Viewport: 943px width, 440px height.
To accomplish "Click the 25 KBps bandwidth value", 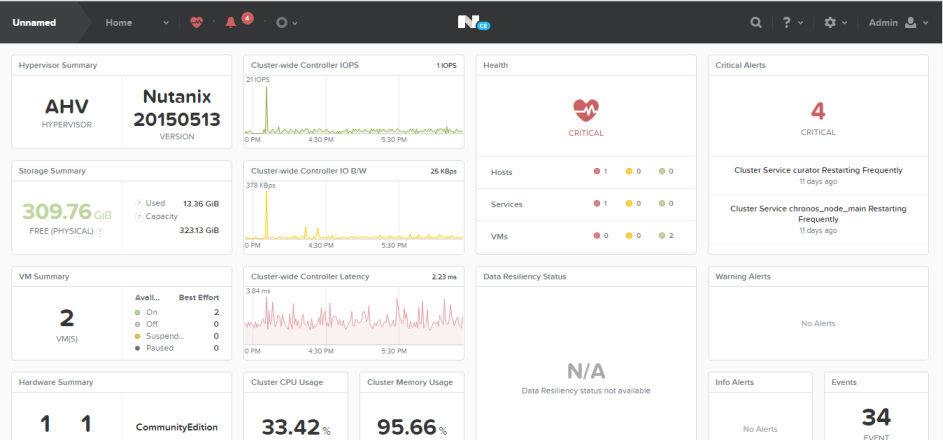I will click(x=443, y=171).
